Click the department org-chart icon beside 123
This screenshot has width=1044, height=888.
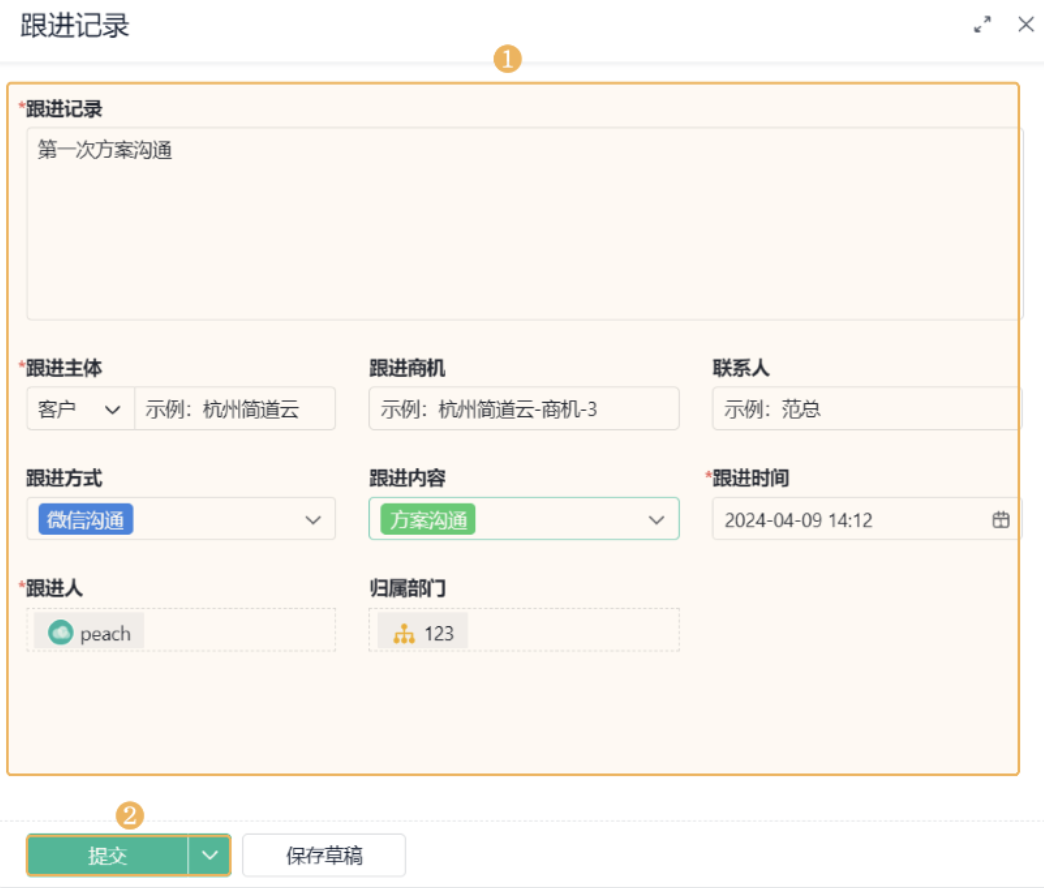pyautogui.click(x=404, y=633)
